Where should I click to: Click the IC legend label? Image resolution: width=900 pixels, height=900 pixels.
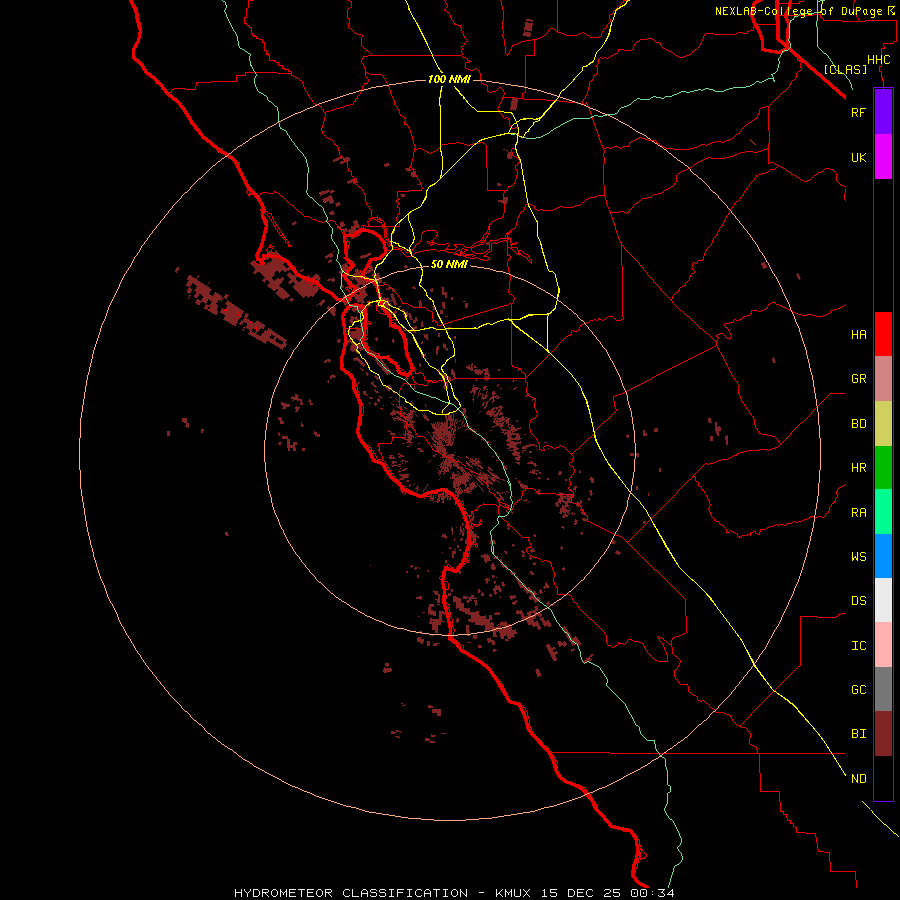pyautogui.click(x=858, y=645)
